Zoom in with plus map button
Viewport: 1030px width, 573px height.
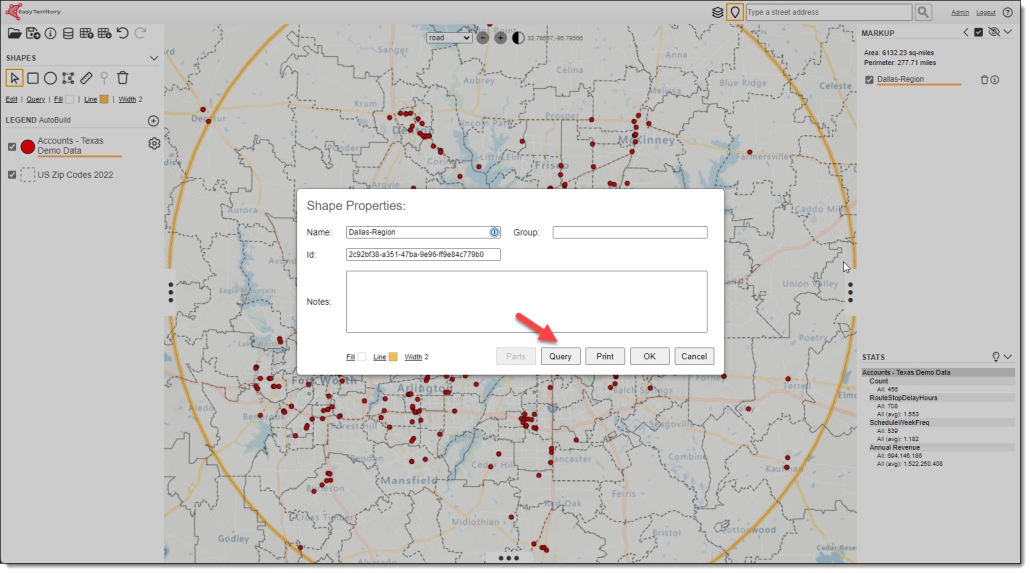coord(501,37)
